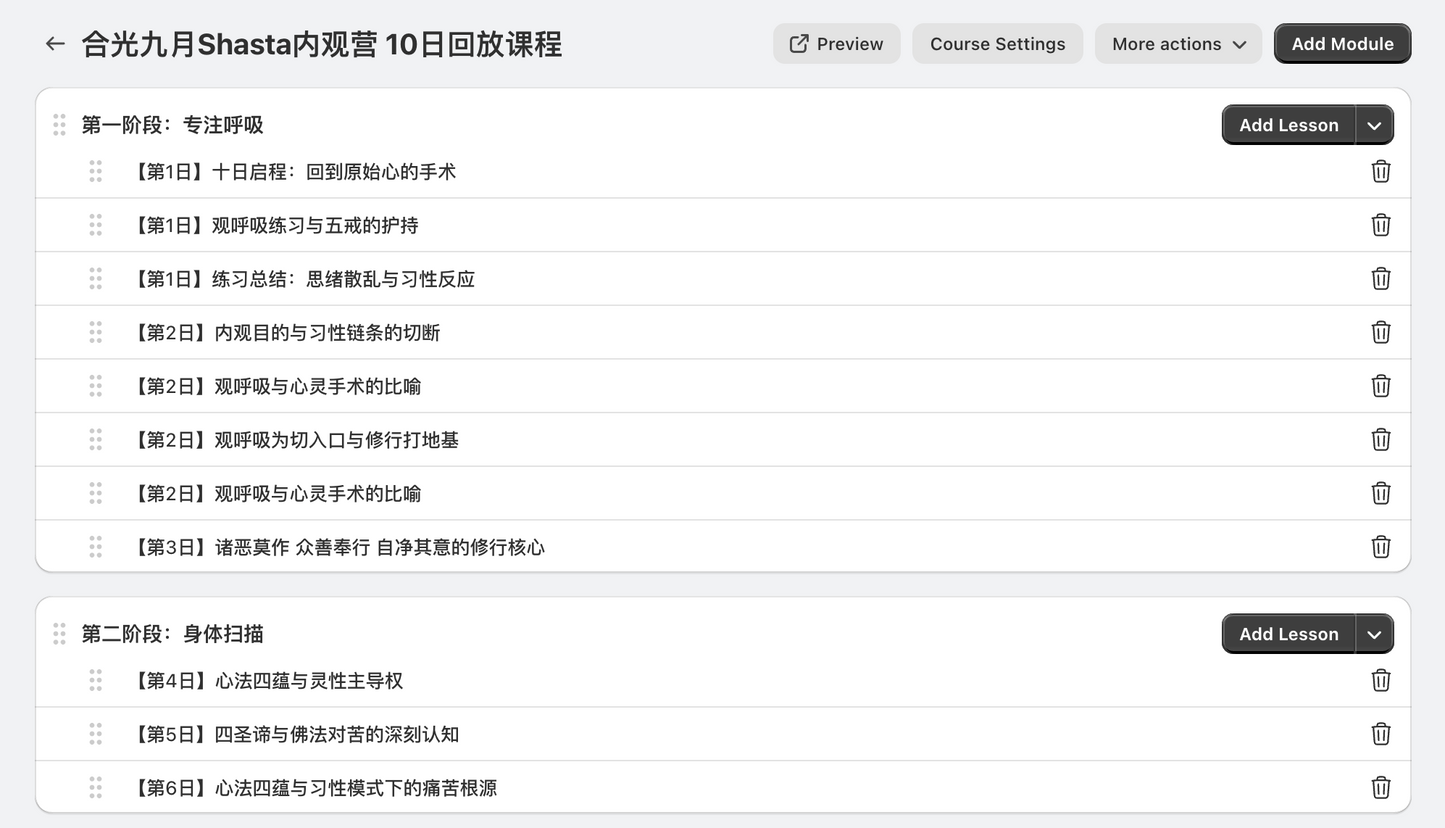The width and height of the screenshot is (1445, 828).
Task: Click drag handle for 十日启程：回到原始心的手术
Action: tap(95, 171)
